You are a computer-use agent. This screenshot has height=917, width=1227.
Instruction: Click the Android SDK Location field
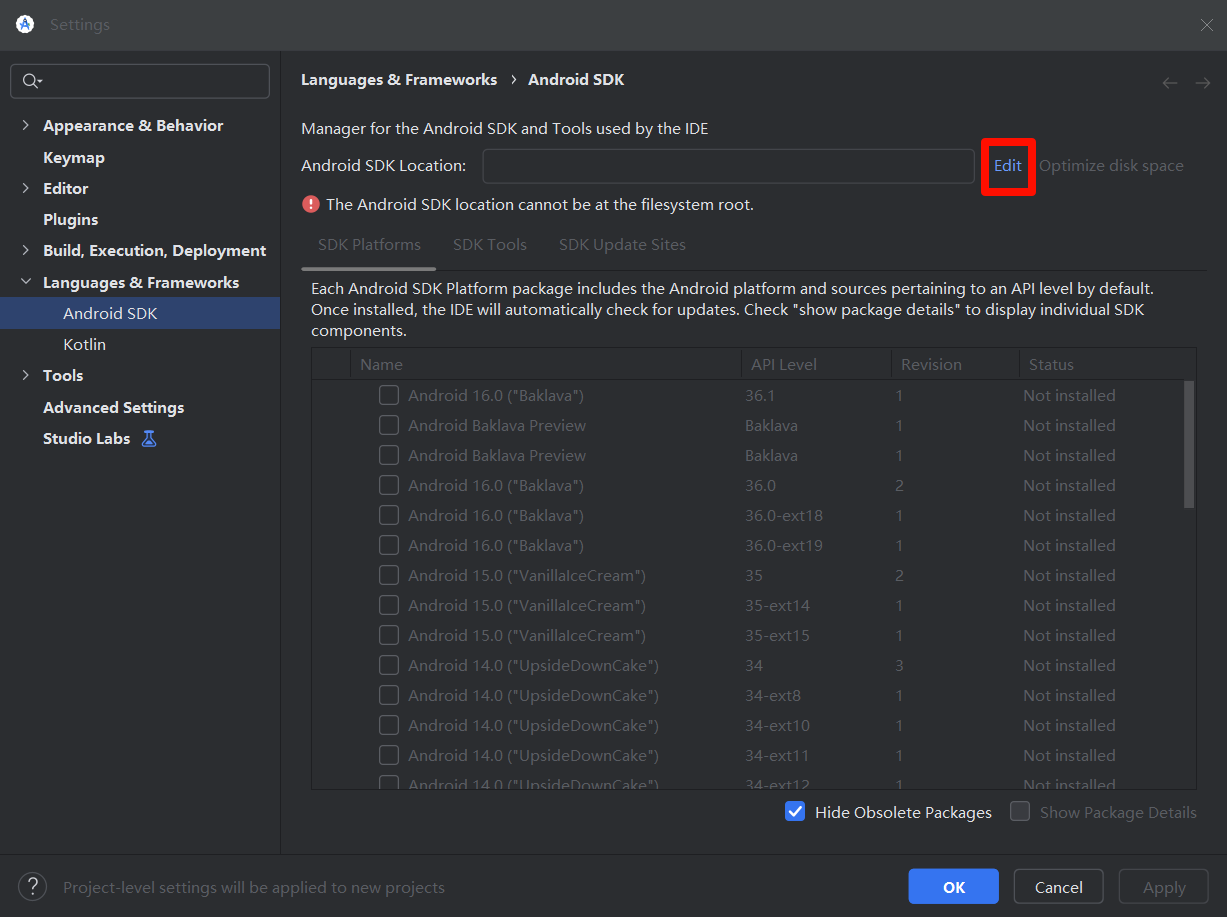(728, 166)
